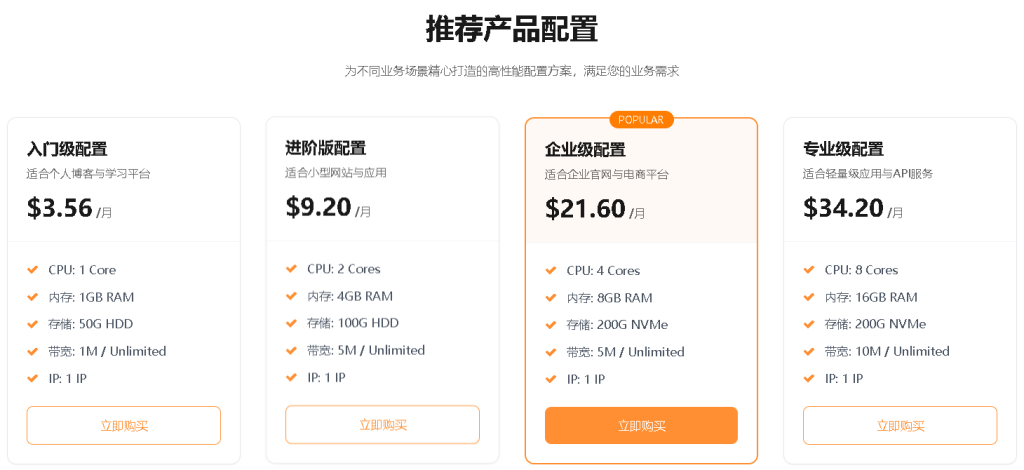The image size is (1024, 470).
Task: Click checkmark icon beside 4GB RAM
Action: [x=291, y=296]
